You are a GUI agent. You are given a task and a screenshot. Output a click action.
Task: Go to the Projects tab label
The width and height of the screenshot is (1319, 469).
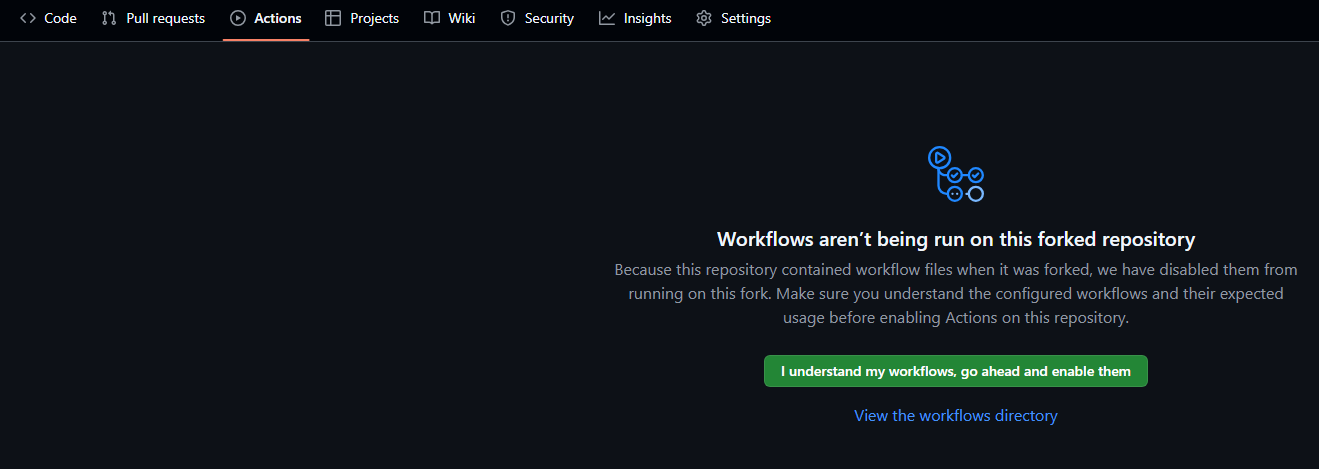click(x=374, y=18)
